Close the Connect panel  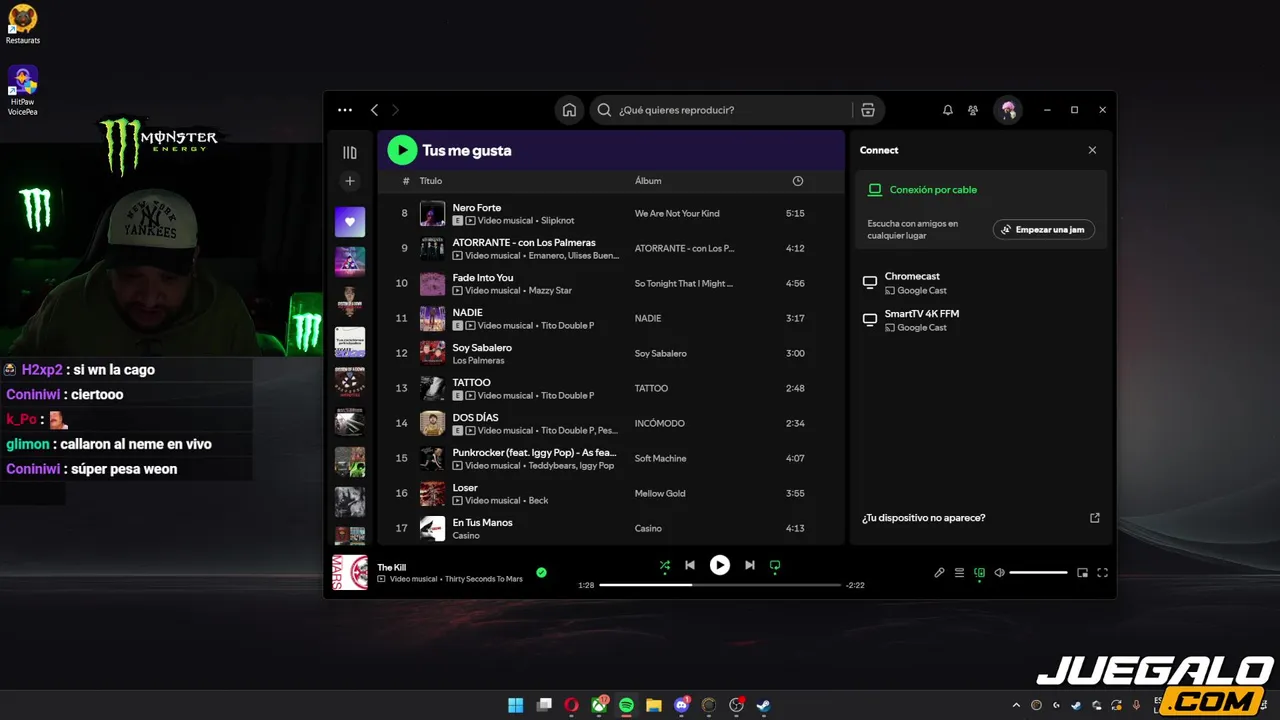[x=1092, y=150]
